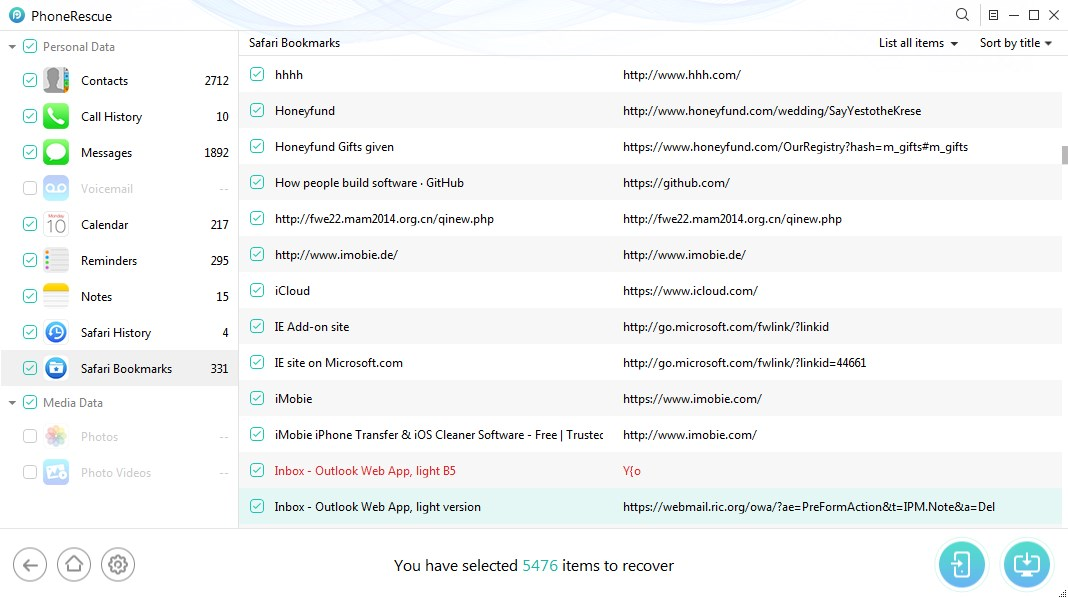Click the Photo Videos icon
Screen dimensions: 1068x598
click(56, 473)
